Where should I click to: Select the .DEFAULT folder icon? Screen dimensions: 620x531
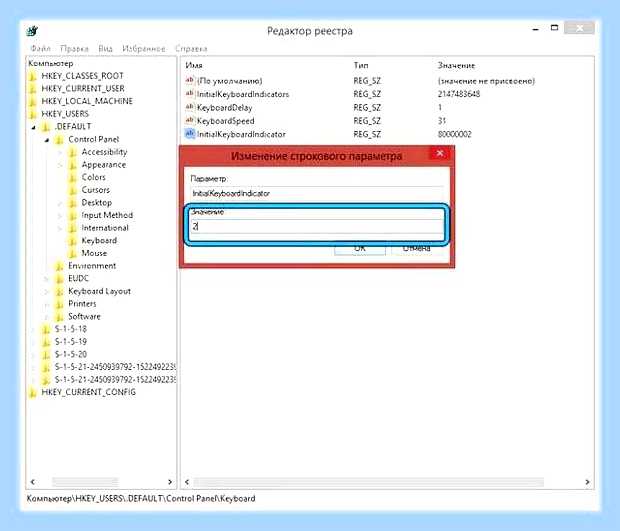click(x=46, y=127)
